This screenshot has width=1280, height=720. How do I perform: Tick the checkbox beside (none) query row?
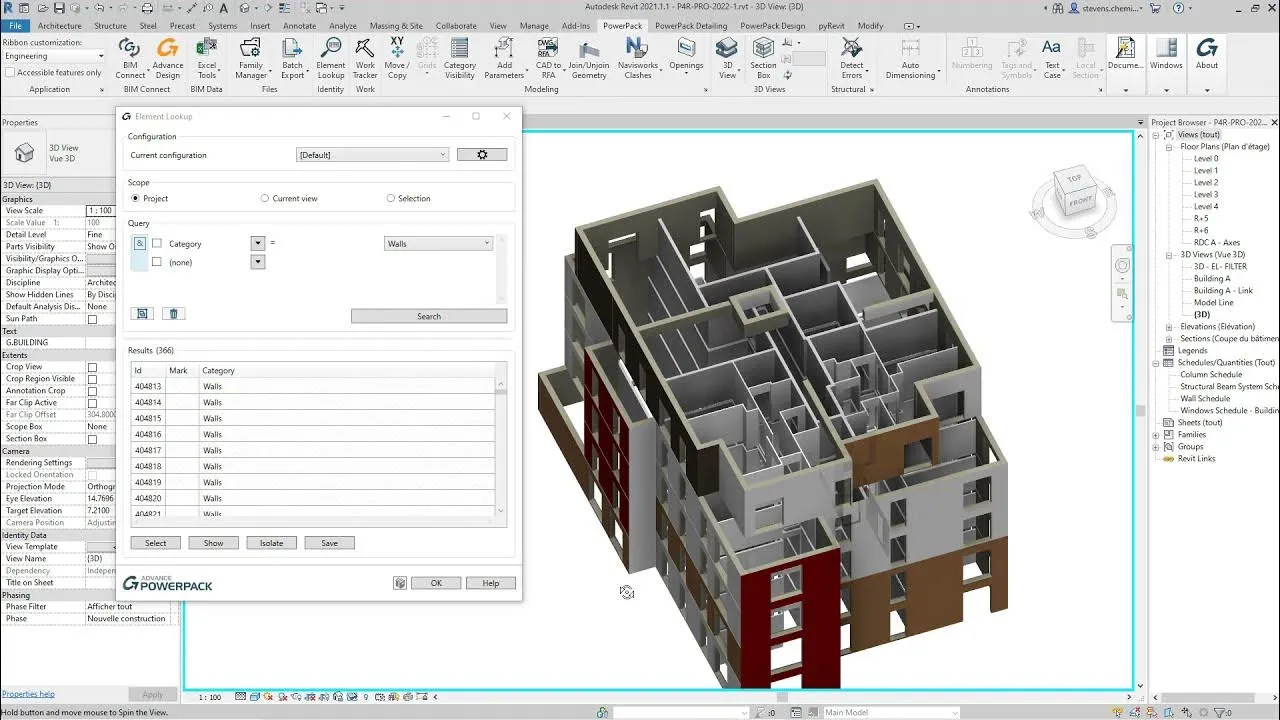coord(157,262)
